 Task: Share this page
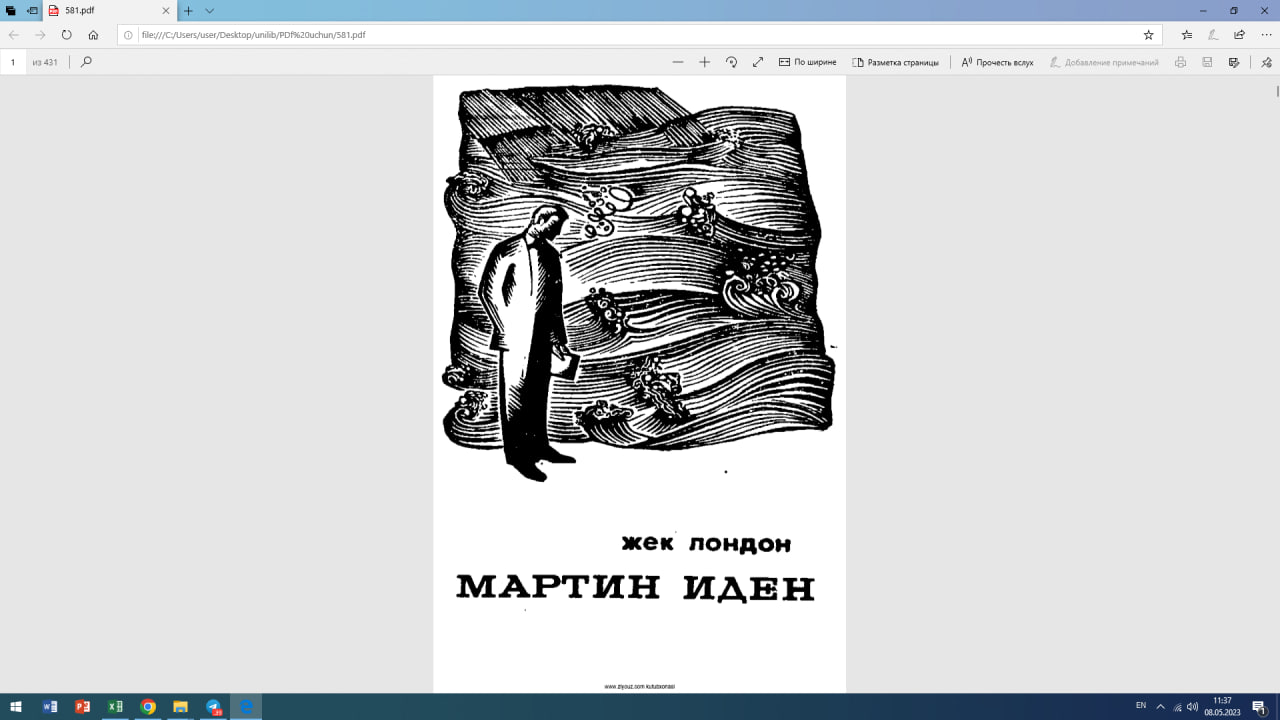(1239, 34)
